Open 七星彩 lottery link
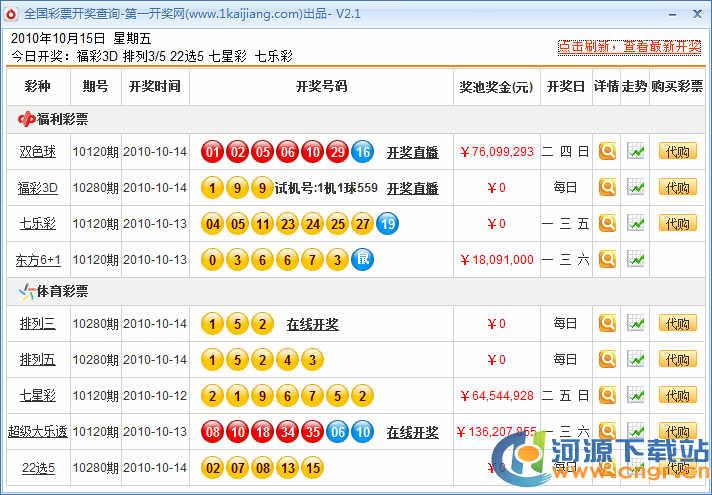 coord(38,396)
